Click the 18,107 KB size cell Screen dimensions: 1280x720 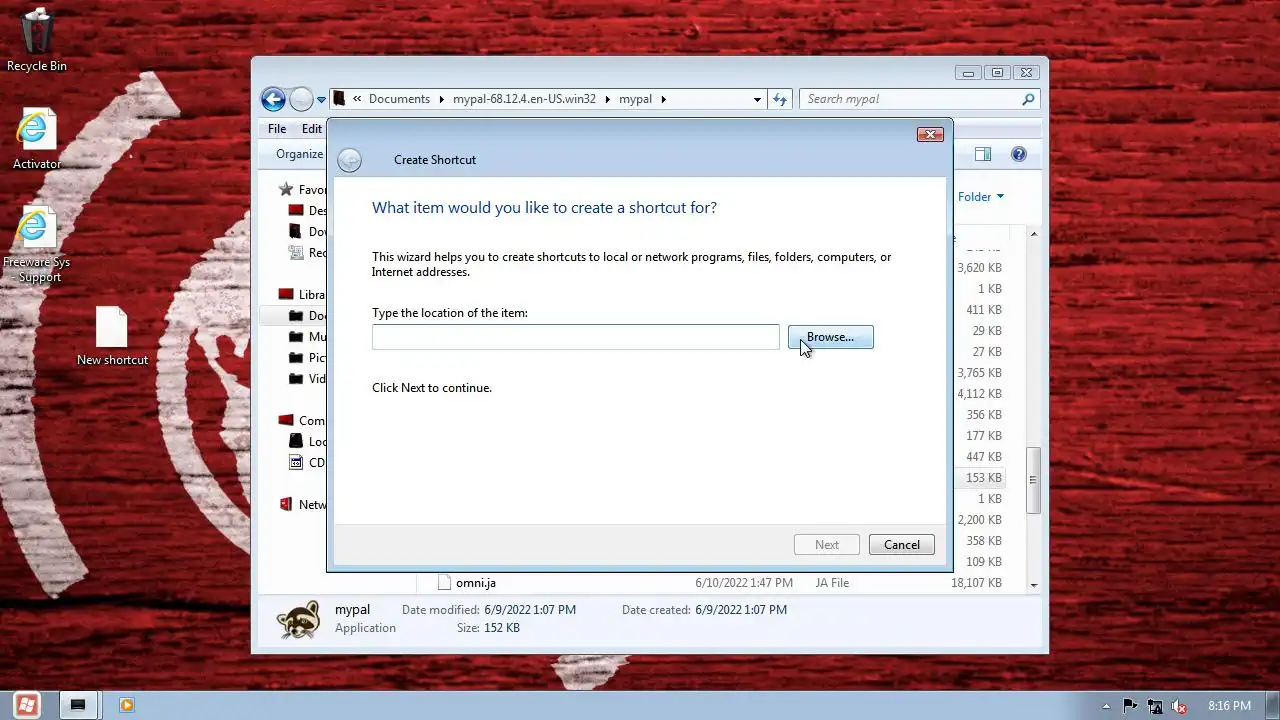(976, 582)
